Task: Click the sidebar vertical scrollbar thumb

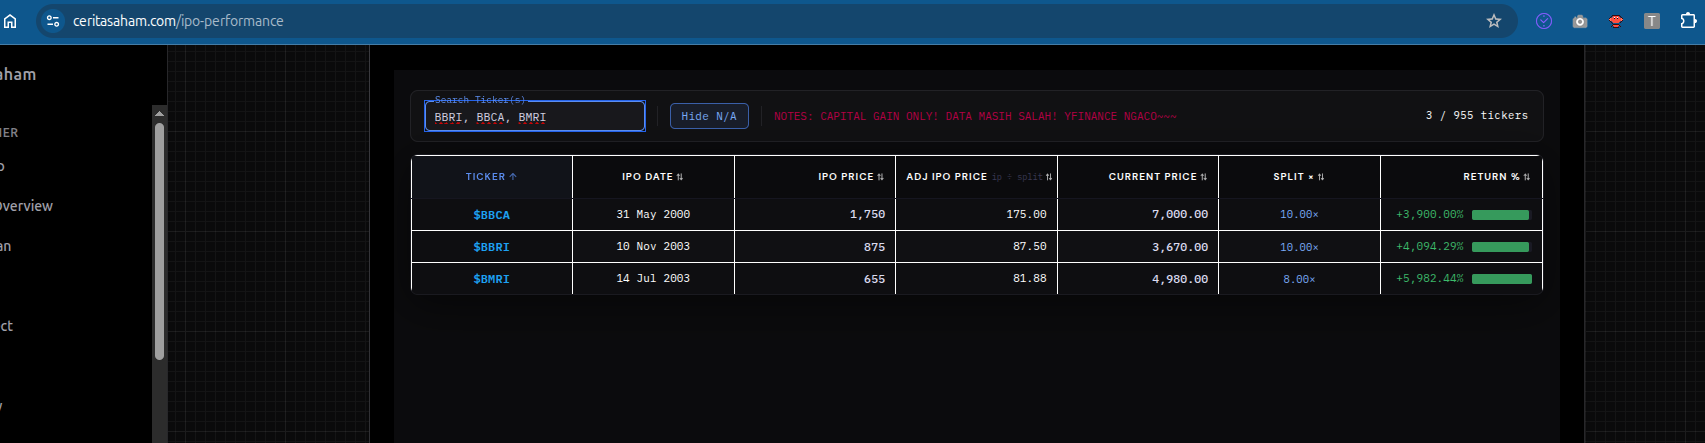Action: pyautogui.click(x=159, y=240)
